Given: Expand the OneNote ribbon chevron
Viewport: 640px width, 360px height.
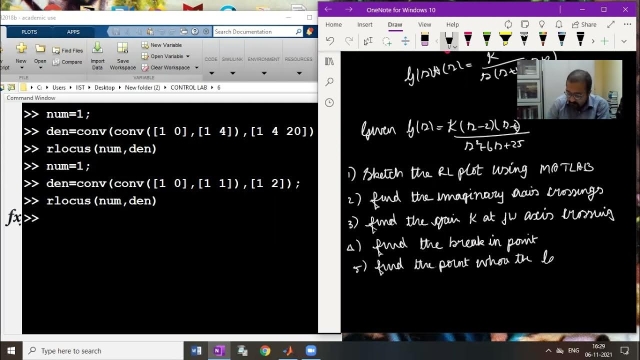Looking at the screenshot, I should pos(624,41).
